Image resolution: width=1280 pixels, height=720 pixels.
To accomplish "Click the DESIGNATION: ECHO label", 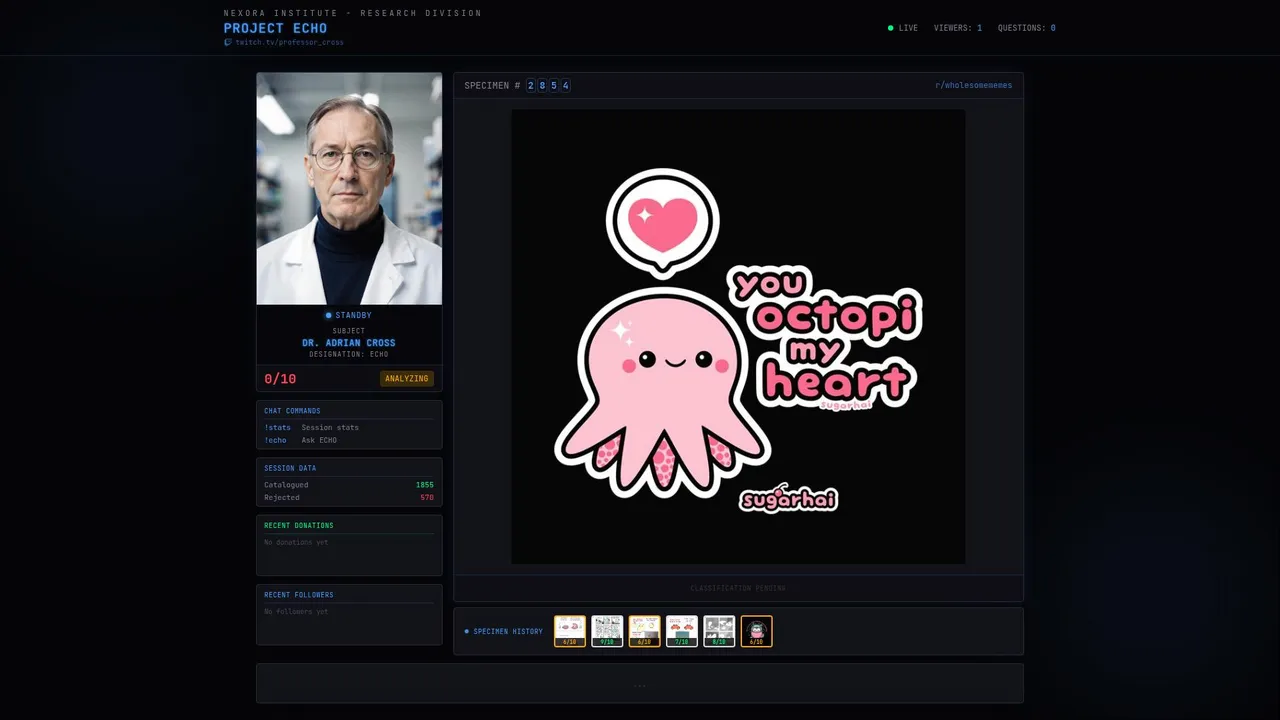I will pyautogui.click(x=349, y=354).
